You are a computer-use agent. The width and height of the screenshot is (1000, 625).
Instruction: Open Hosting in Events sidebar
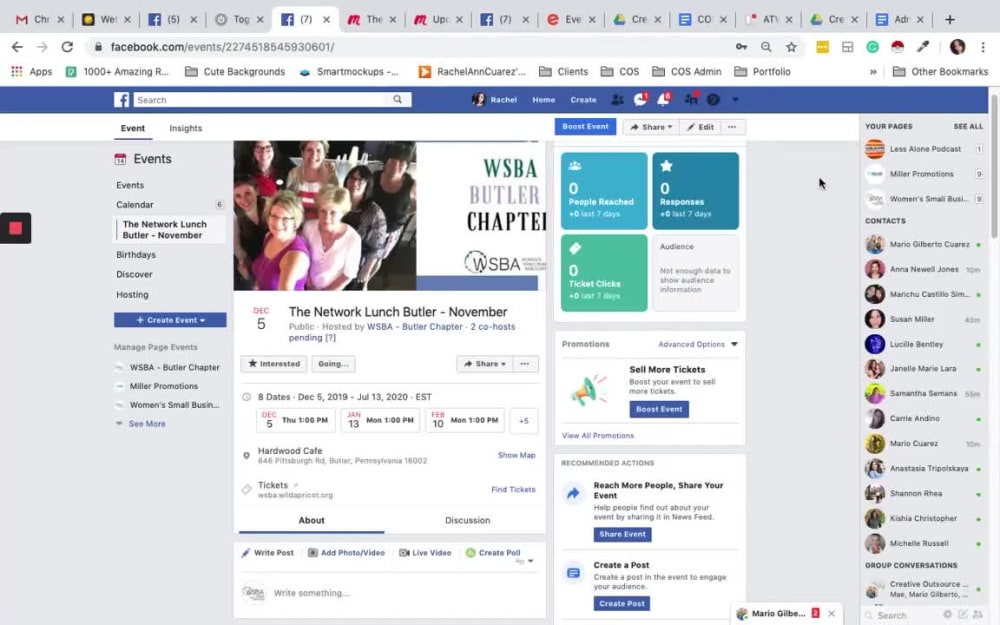tap(132, 295)
